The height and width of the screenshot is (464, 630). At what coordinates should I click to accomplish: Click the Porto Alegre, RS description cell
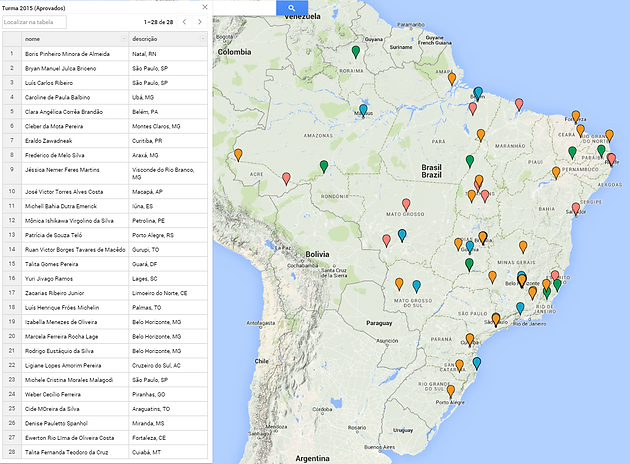coord(168,235)
